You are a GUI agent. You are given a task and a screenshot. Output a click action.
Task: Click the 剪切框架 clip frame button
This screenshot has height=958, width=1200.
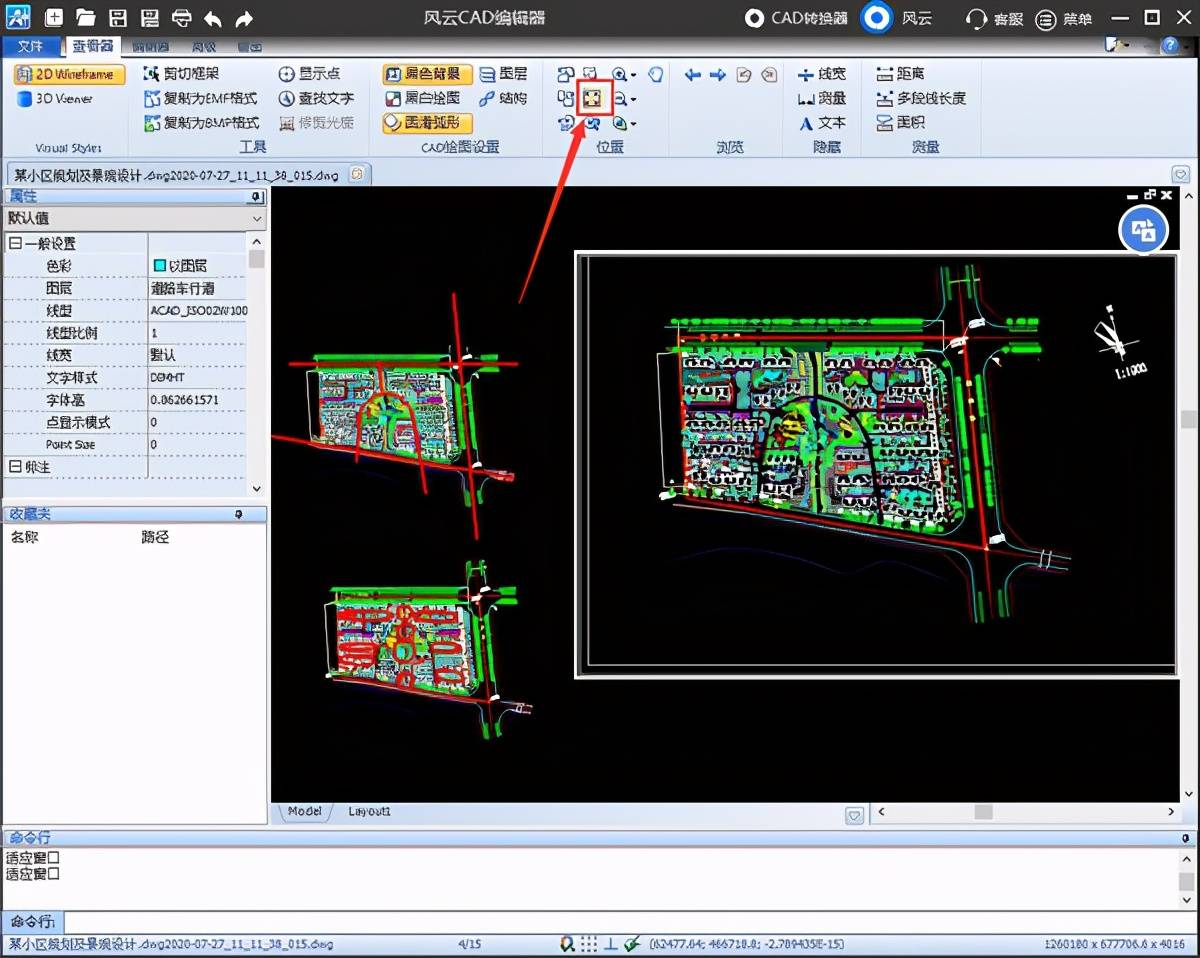tap(182, 74)
